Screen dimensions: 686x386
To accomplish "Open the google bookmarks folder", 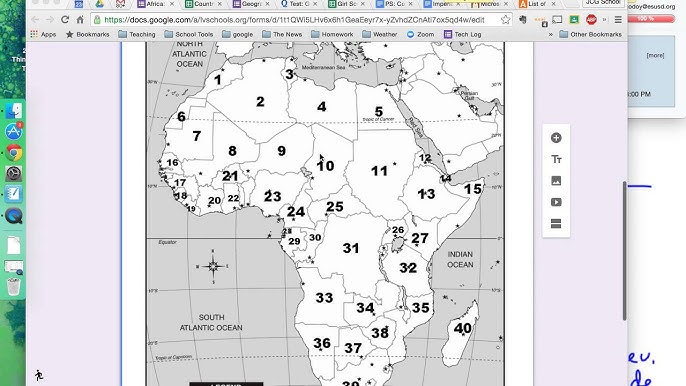I will 238,34.
